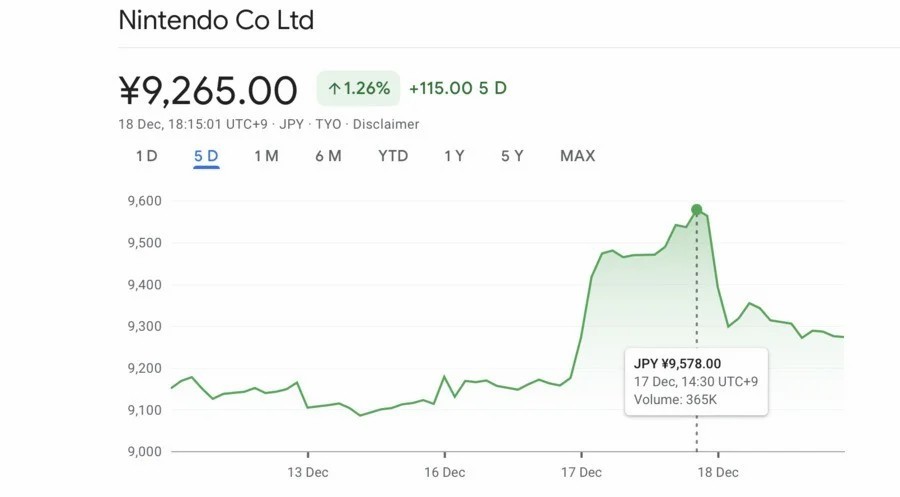Click the 17 Dec axis label
This screenshot has width=900, height=497.
(x=581, y=472)
